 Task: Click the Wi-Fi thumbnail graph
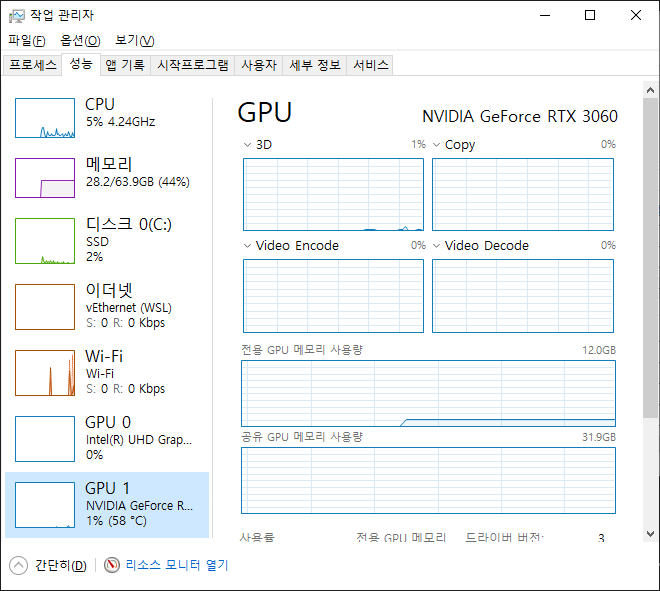(x=45, y=373)
